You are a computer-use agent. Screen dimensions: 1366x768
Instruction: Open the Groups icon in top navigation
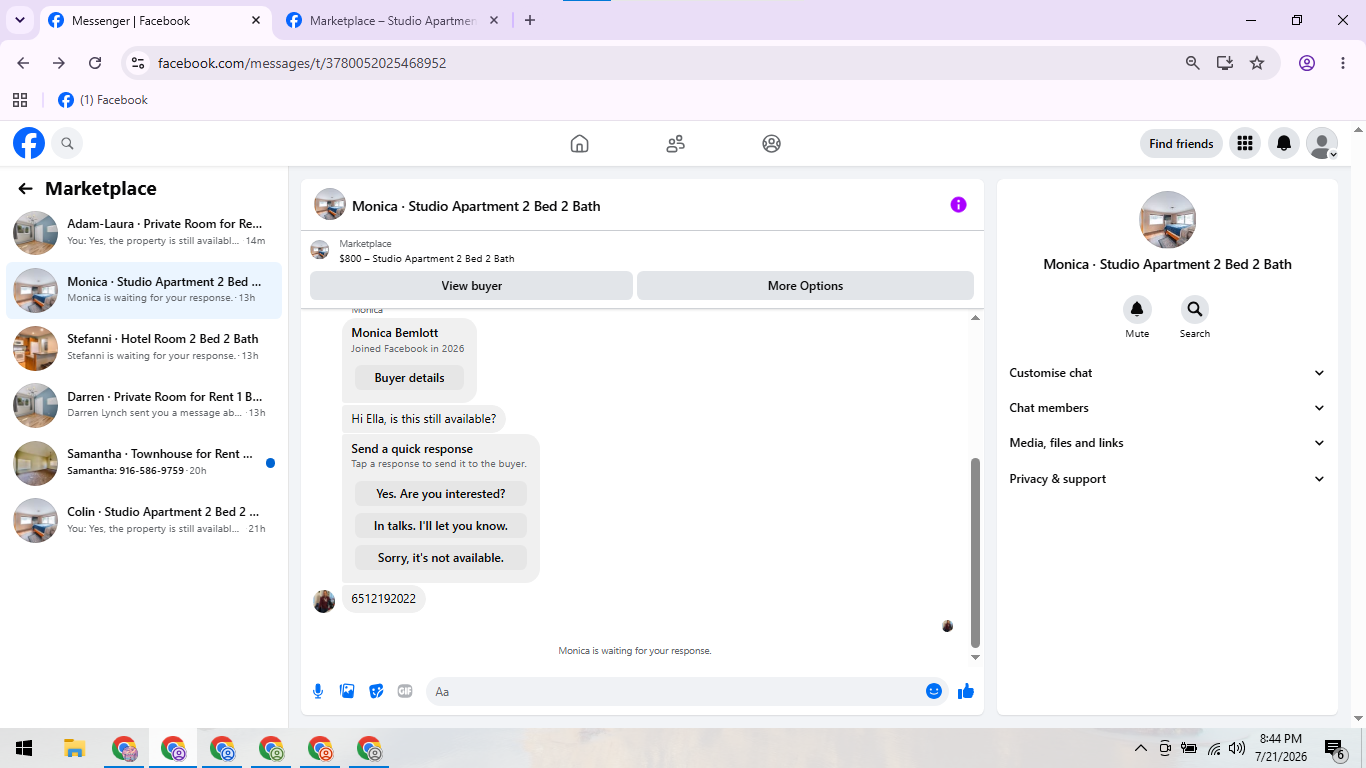pos(771,143)
